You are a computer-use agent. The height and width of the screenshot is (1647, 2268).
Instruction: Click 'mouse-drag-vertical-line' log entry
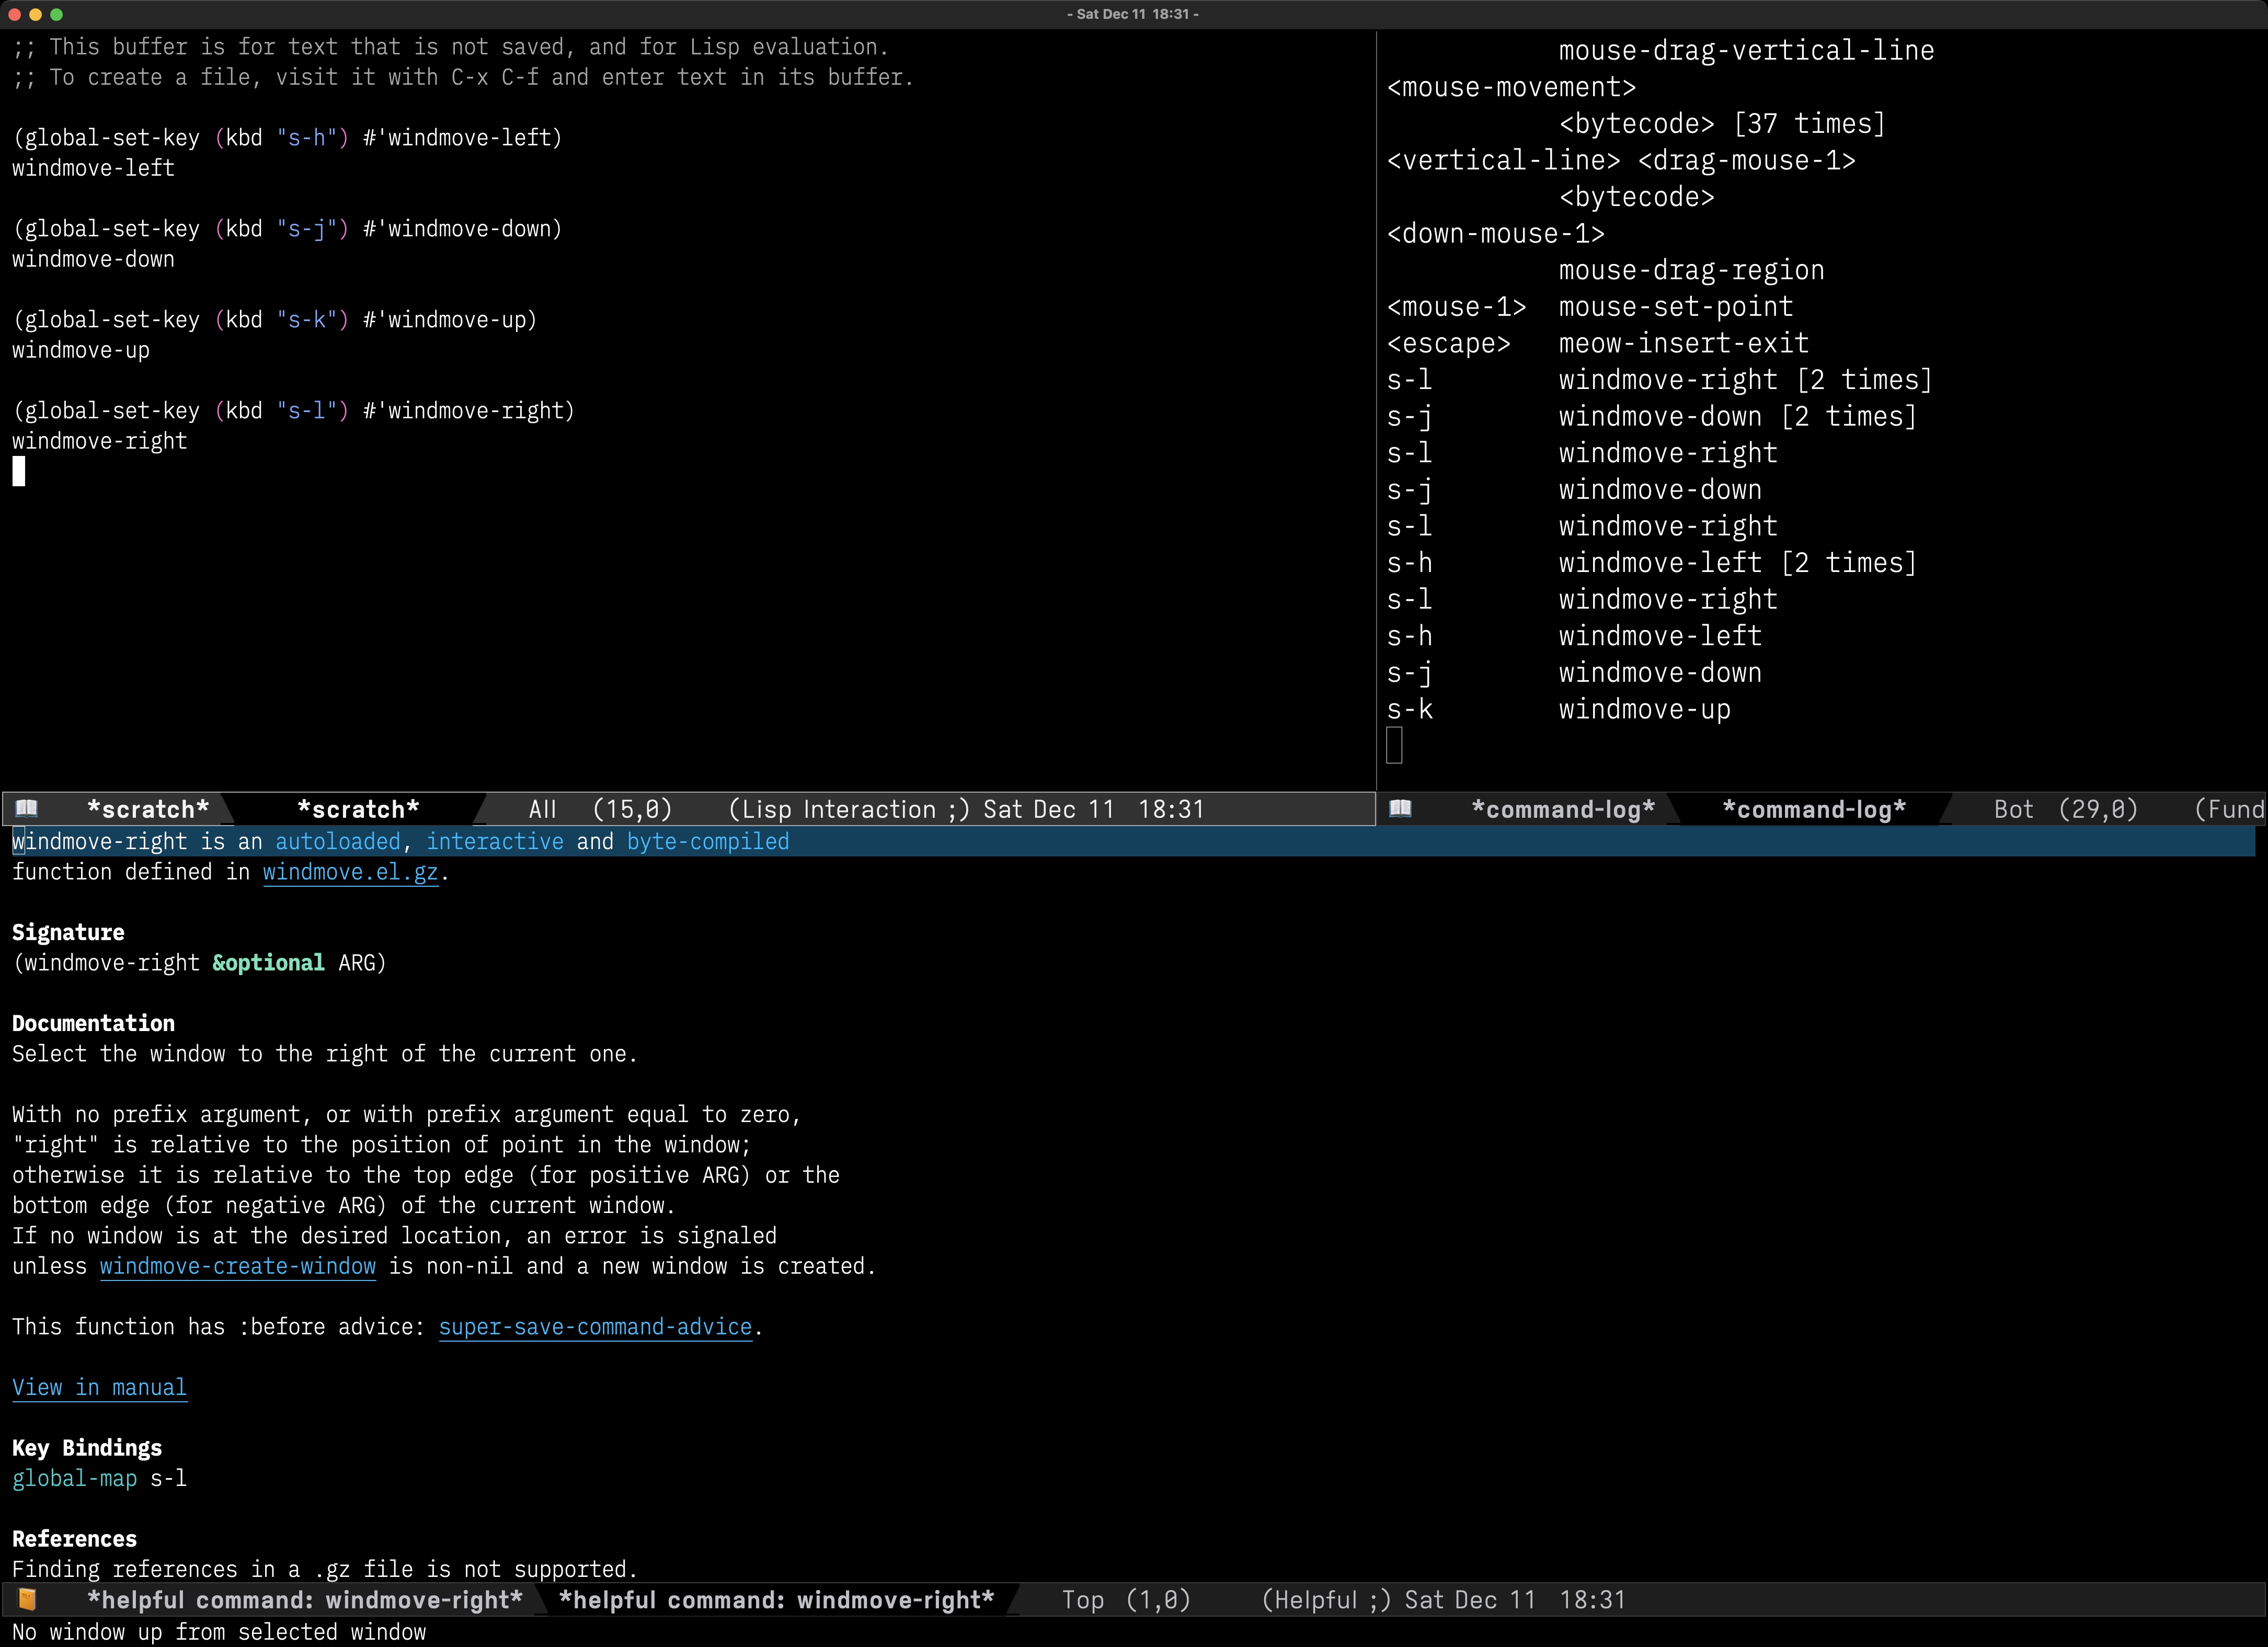(1746, 50)
